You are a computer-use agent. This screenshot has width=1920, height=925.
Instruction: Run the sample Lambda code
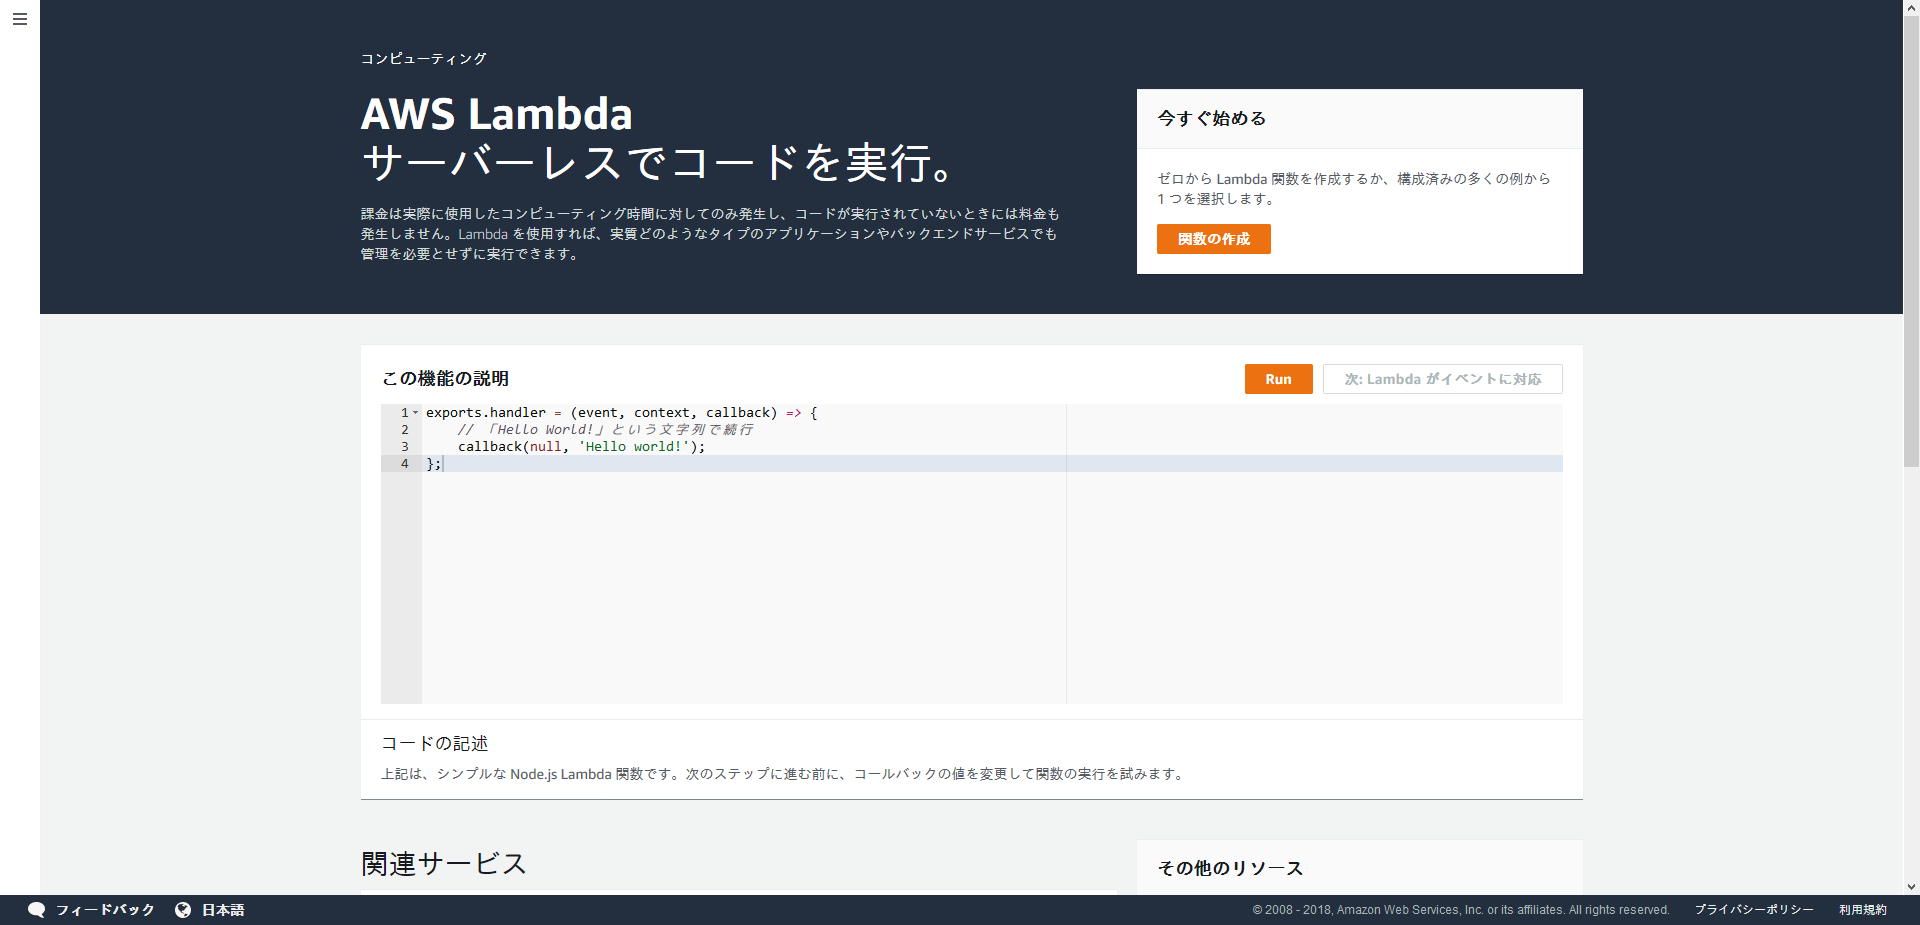pyautogui.click(x=1278, y=379)
